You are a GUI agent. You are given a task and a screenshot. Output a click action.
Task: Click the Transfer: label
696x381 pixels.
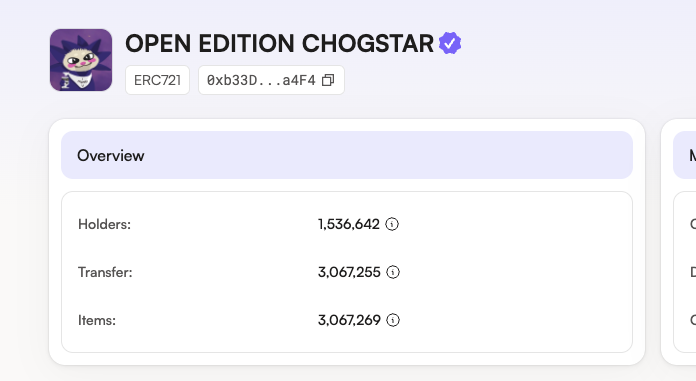(105, 272)
